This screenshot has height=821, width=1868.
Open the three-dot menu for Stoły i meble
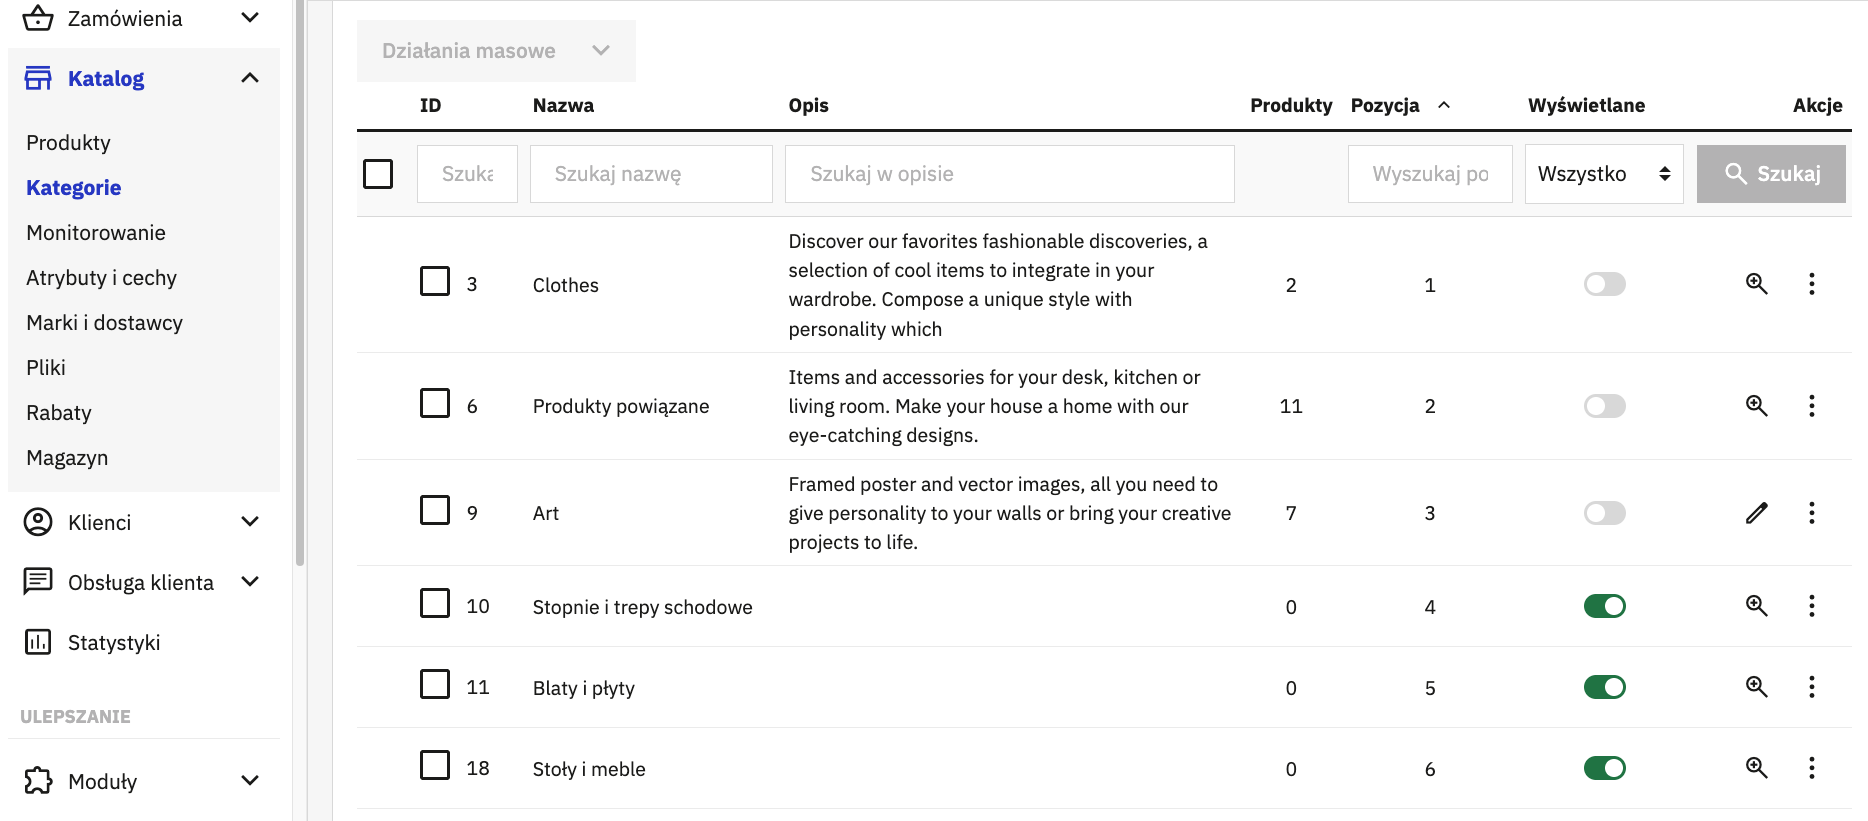coord(1811,768)
